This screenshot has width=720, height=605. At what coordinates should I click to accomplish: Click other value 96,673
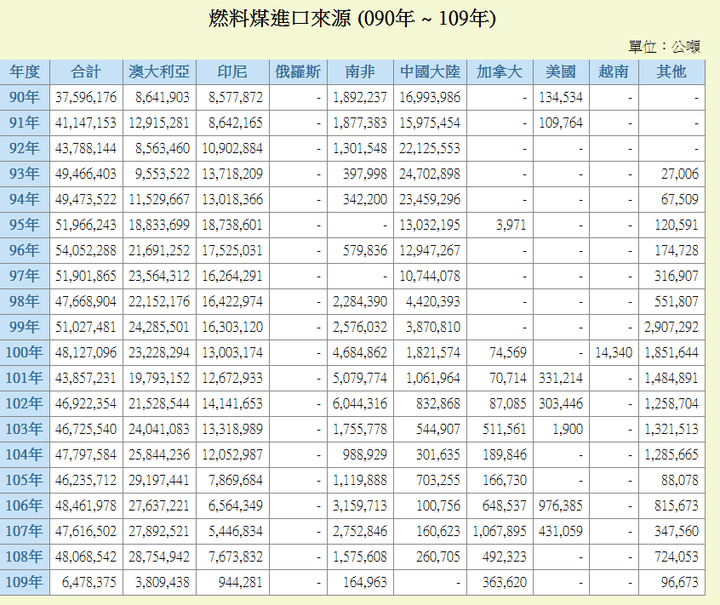click(x=680, y=582)
